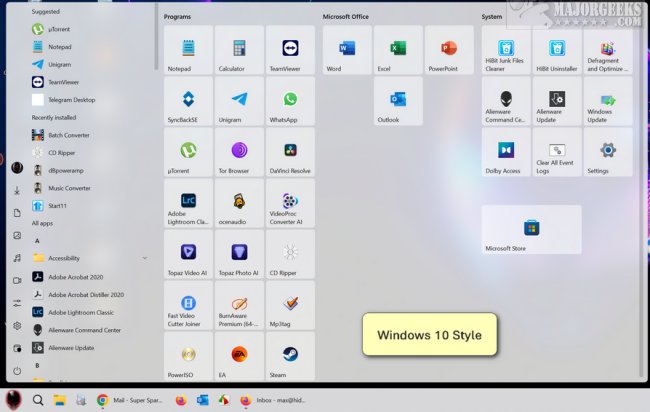Open the CD Ripper tile in Programs
This screenshot has width=650, height=412.
click(290, 254)
